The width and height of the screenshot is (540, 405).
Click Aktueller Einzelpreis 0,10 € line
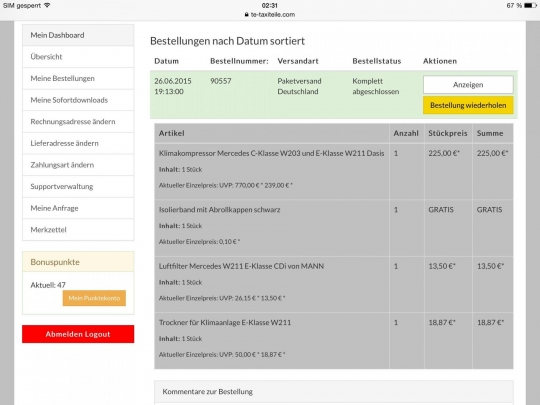point(199,242)
